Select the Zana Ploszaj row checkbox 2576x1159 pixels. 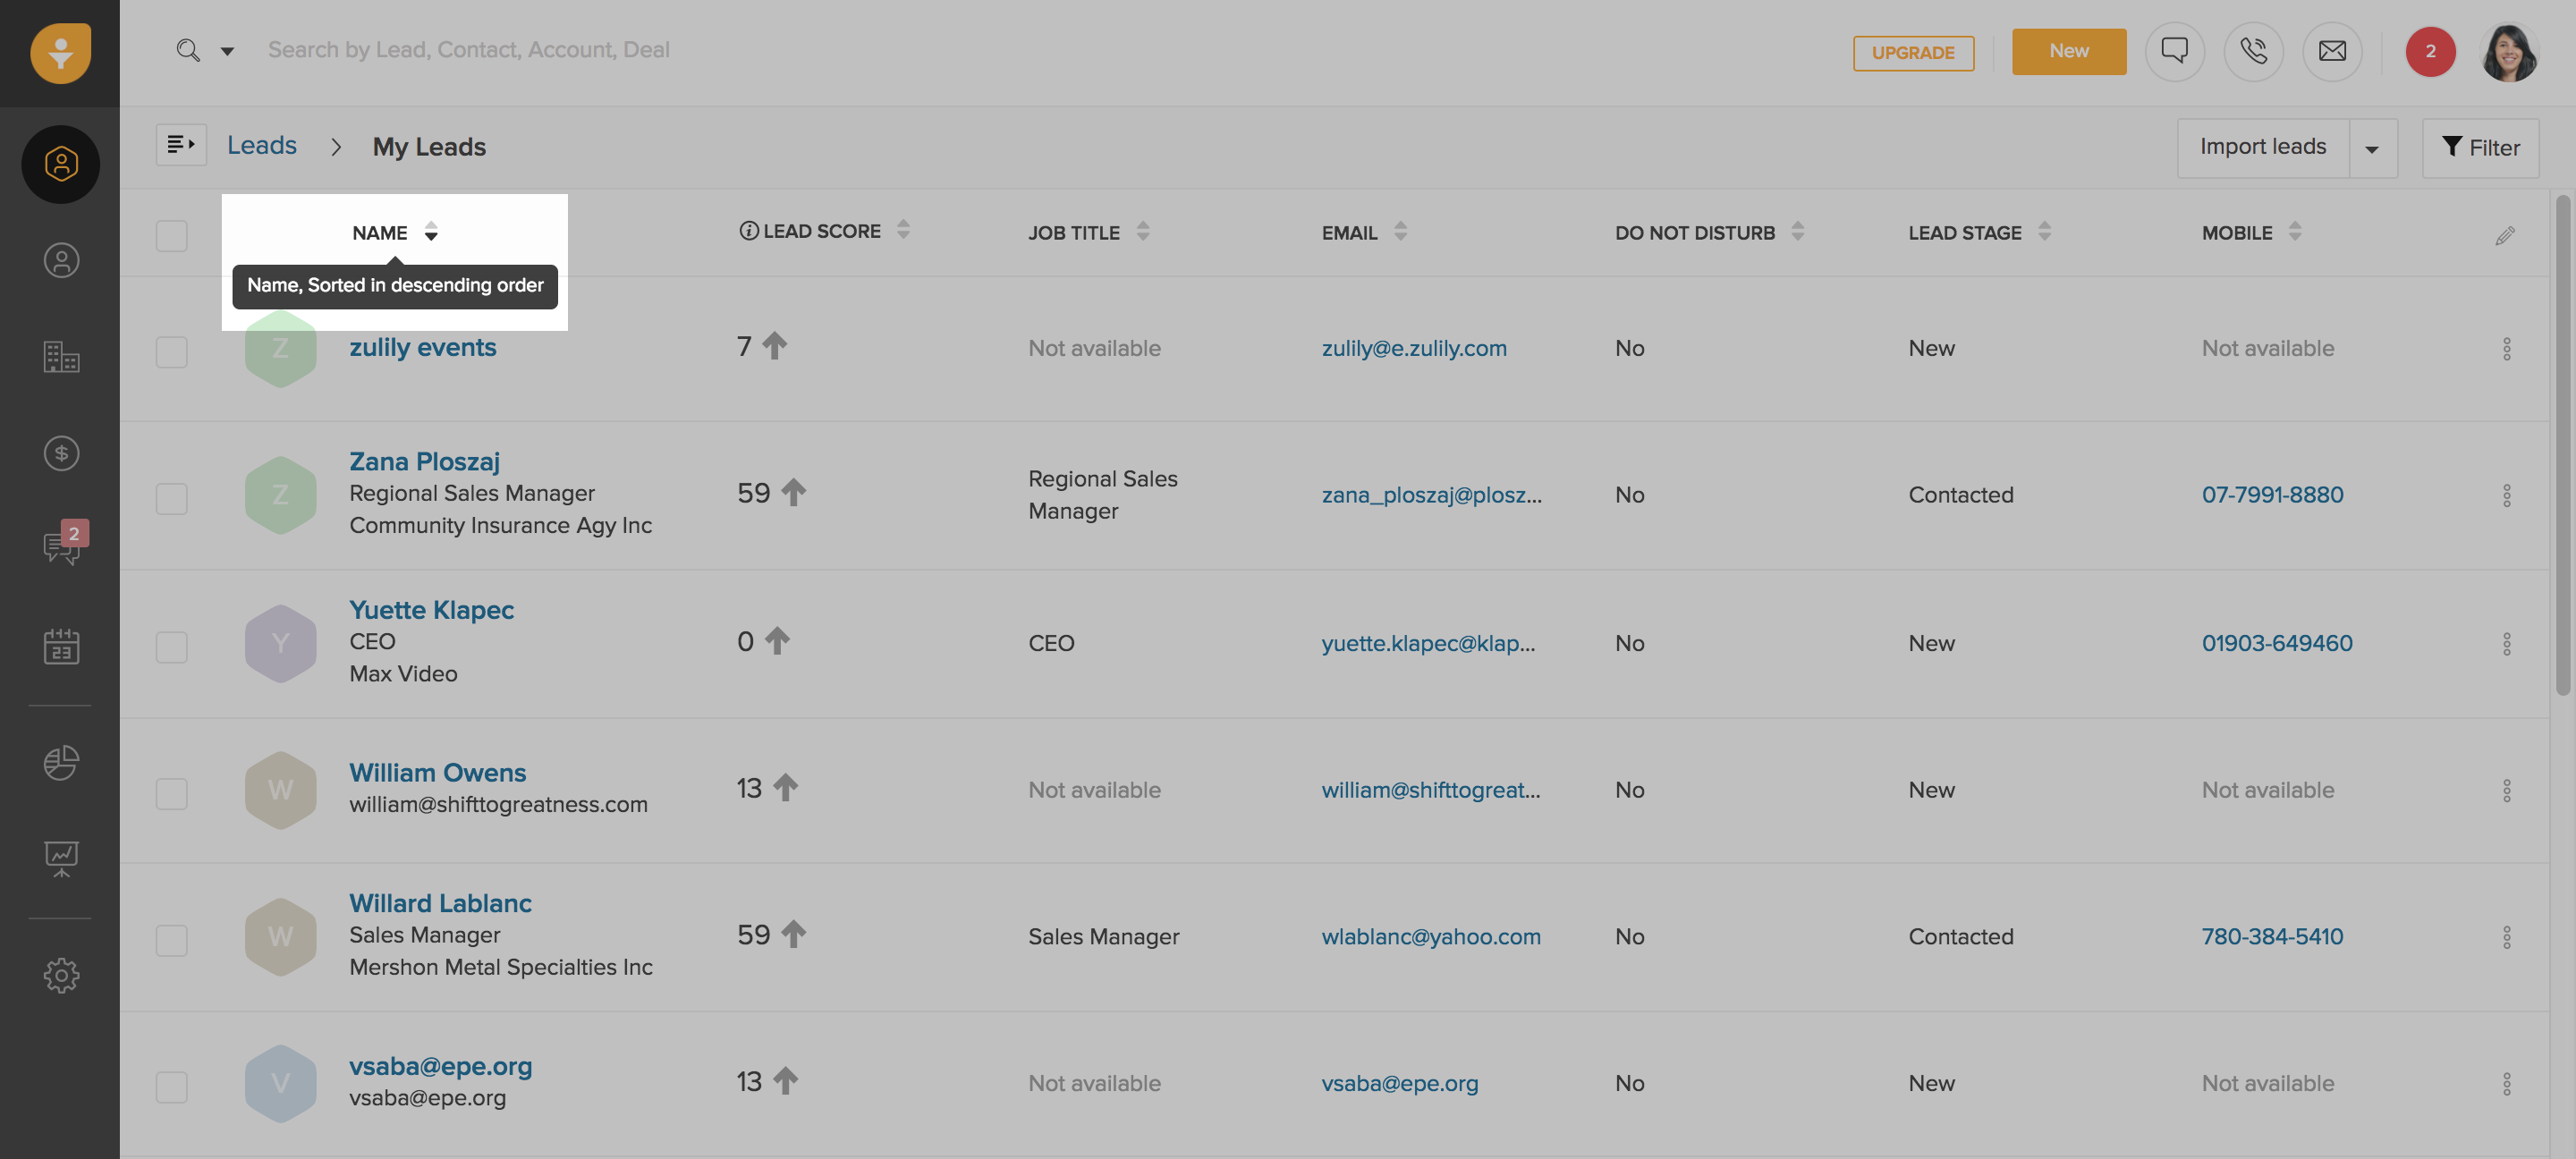[x=171, y=498]
